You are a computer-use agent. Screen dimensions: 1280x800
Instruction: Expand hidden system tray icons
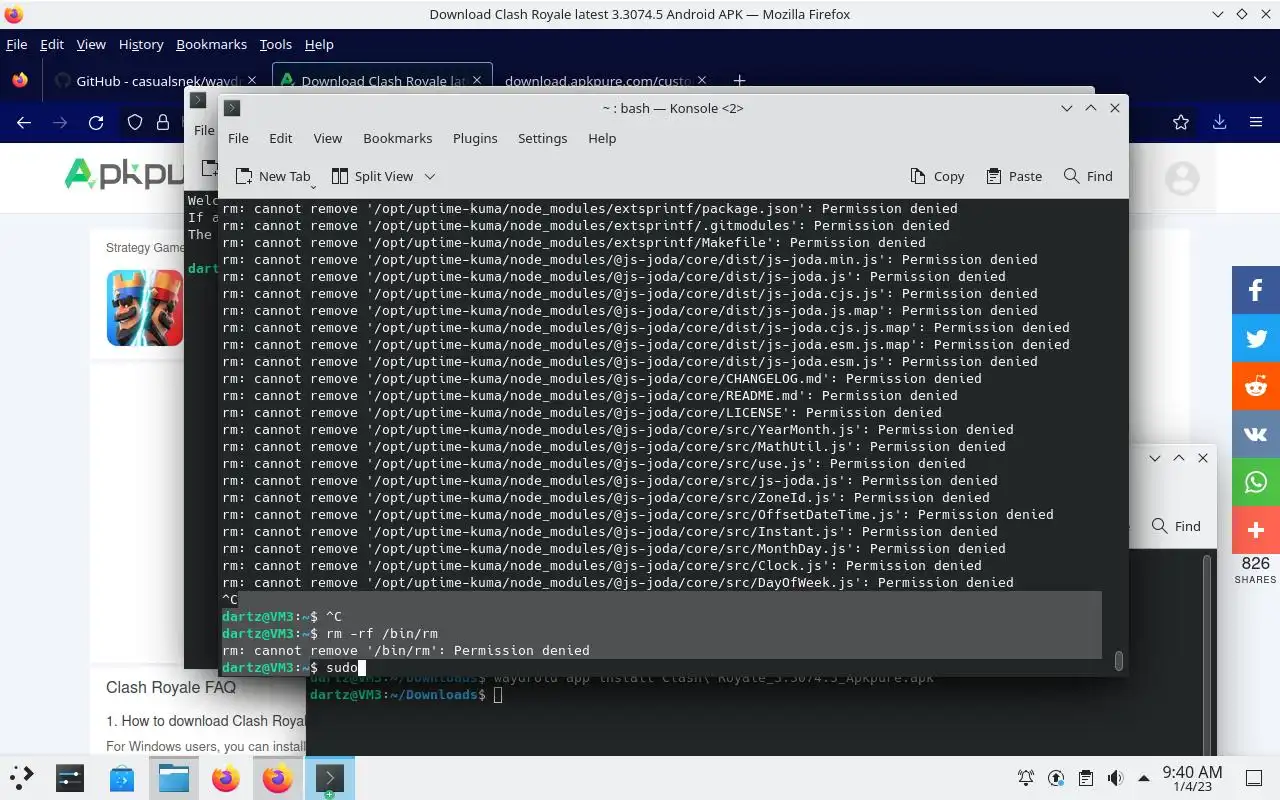point(1143,778)
